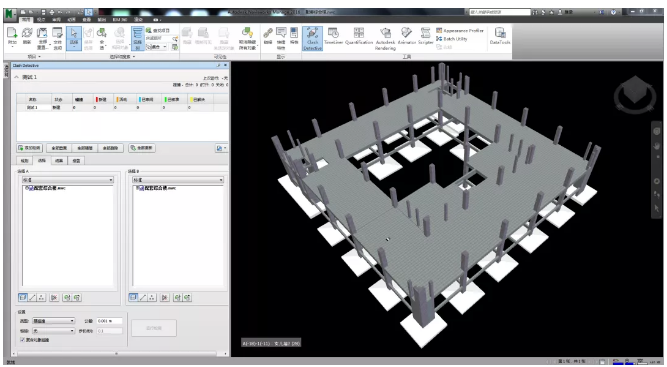The image size is (667, 367).
Task: Toggle surfaces icon under Selection A pane
Action: coord(23,298)
